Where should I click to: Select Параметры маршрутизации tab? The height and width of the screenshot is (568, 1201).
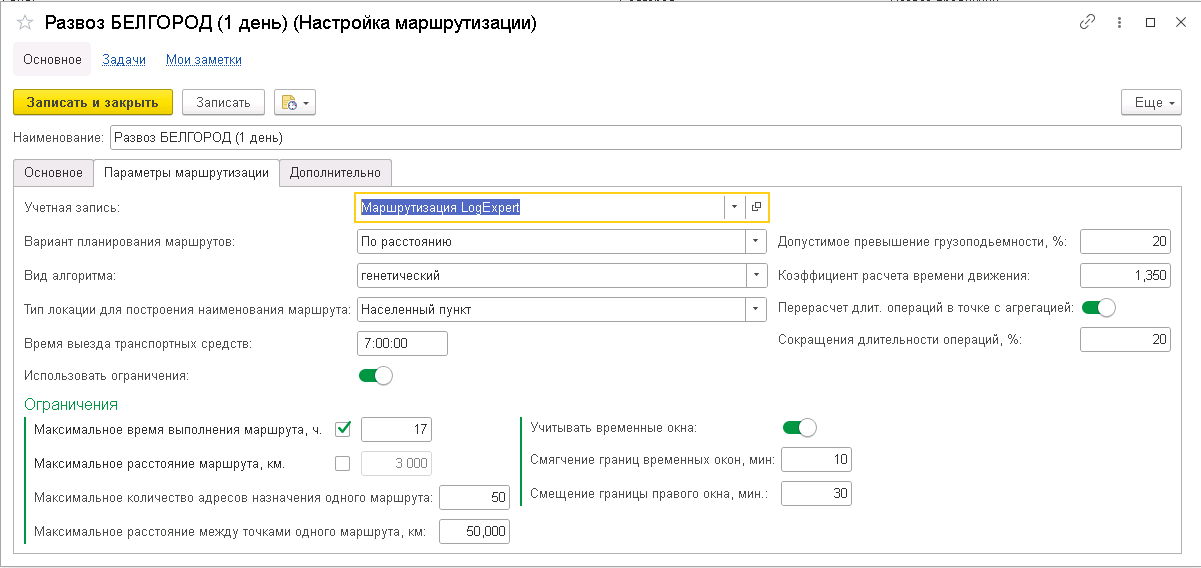coord(186,172)
